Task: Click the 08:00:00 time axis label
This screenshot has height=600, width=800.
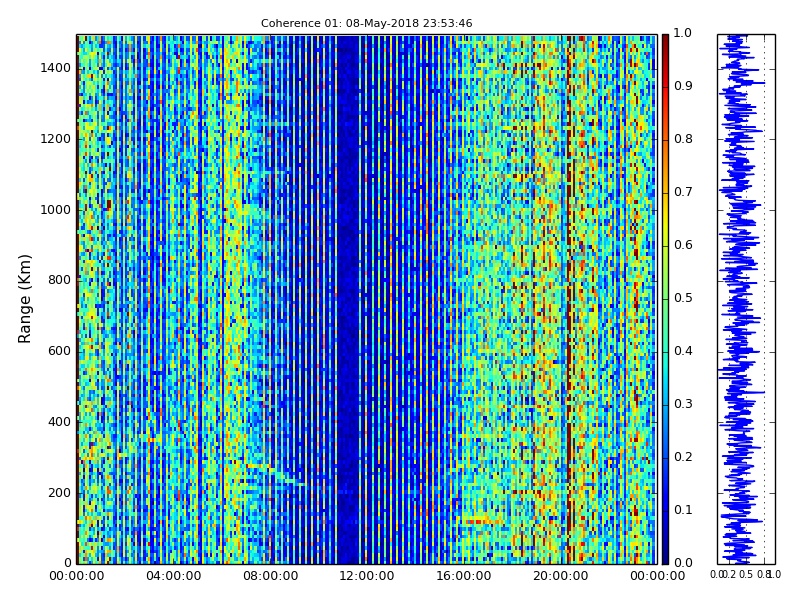Action: (x=270, y=577)
